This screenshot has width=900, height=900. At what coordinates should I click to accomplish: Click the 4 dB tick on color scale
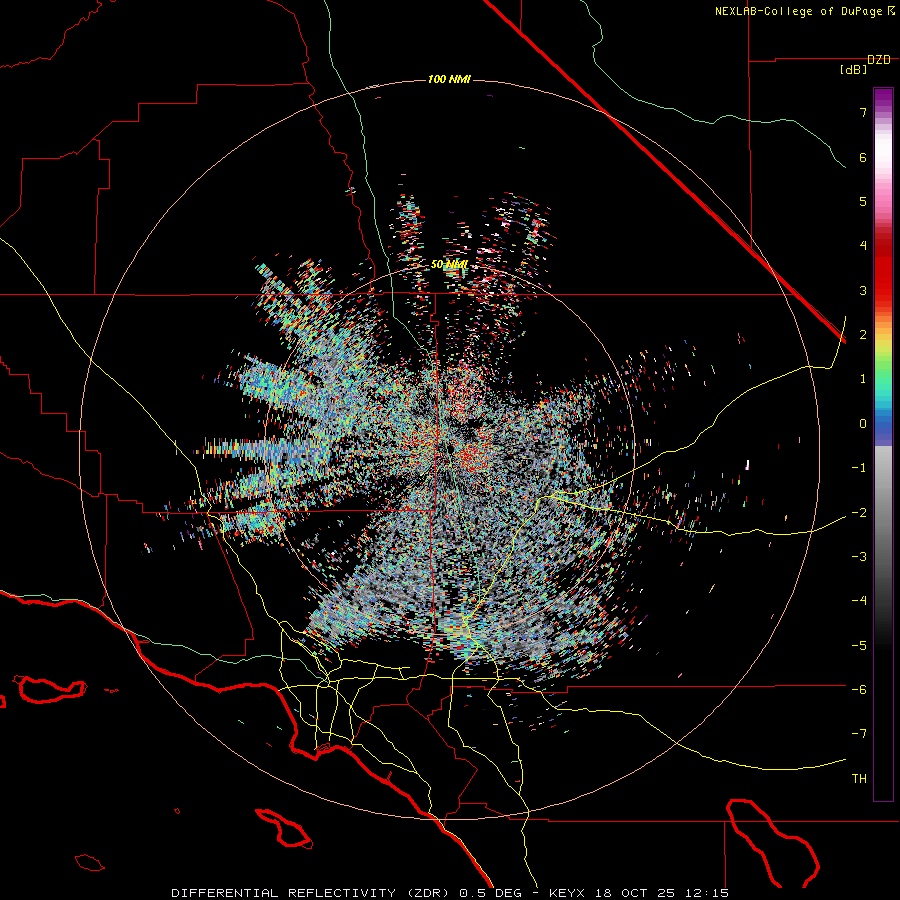coord(863,246)
